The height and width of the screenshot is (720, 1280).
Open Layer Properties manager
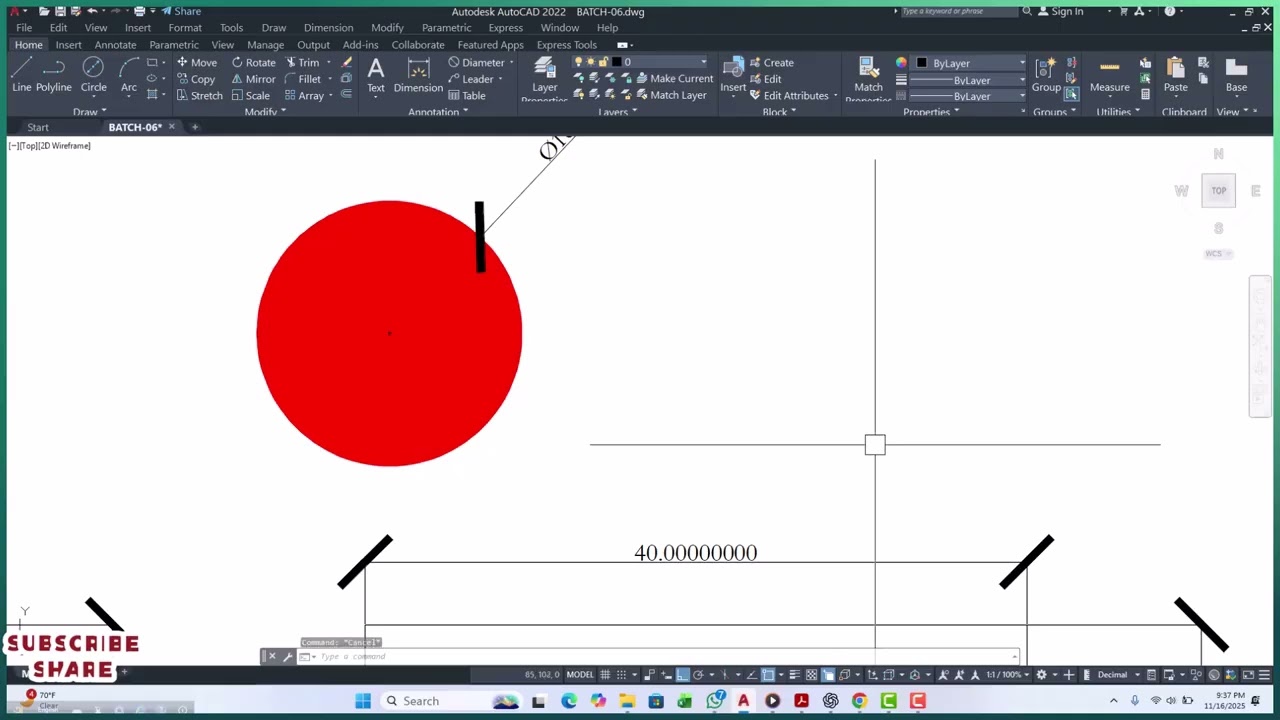coord(544,78)
